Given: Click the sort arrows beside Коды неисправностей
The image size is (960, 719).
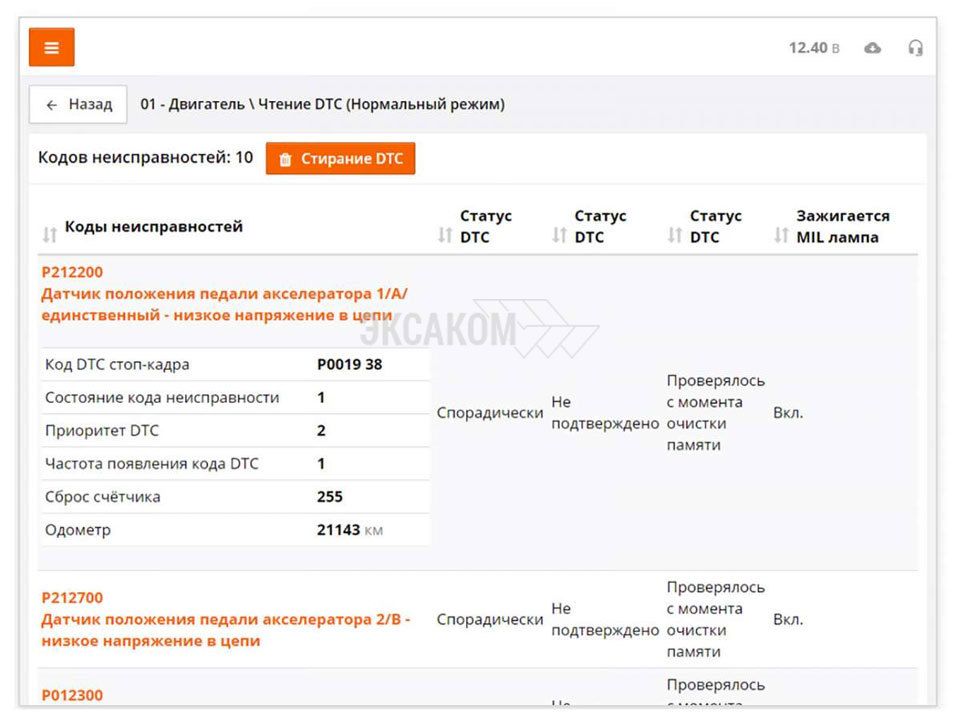Looking at the screenshot, I should click(50, 235).
